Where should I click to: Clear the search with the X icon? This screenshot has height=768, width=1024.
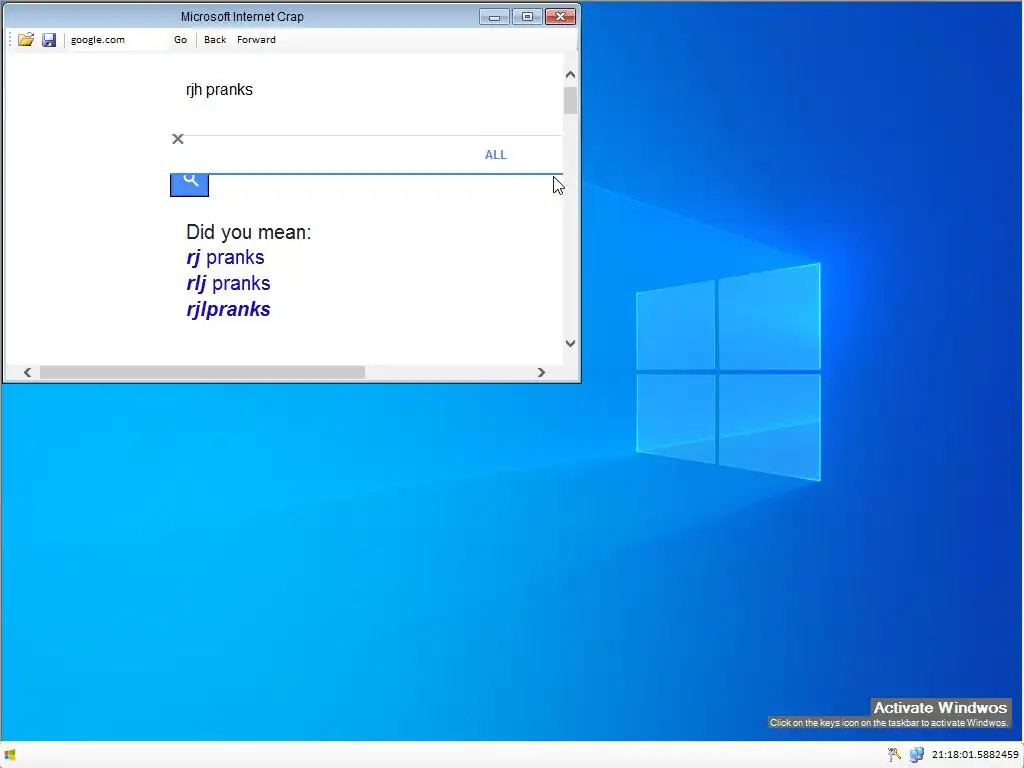point(178,139)
